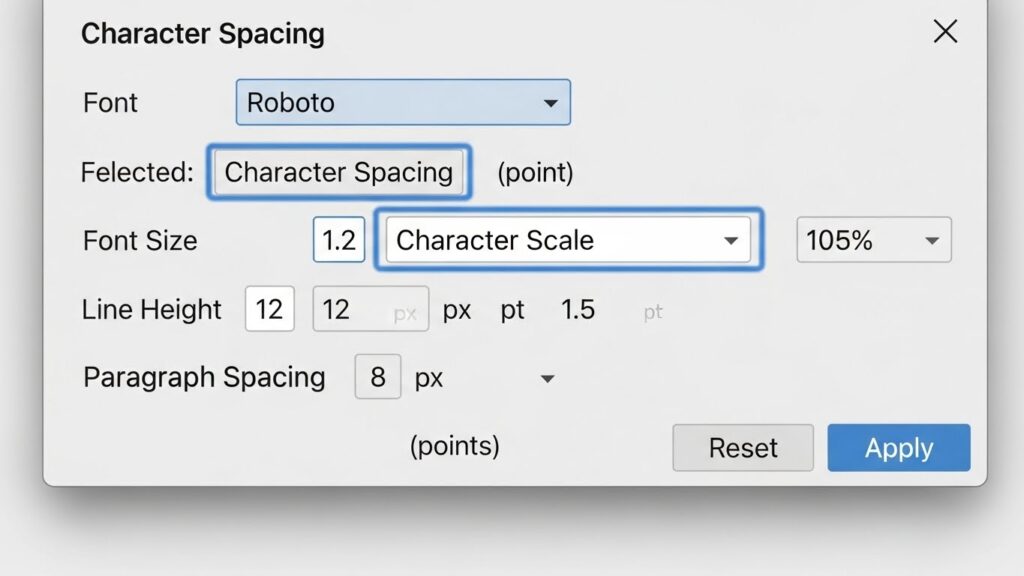Click the arrow on the Font combo box
Image resolution: width=1024 pixels, height=576 pixels.
tap(551, 103)
